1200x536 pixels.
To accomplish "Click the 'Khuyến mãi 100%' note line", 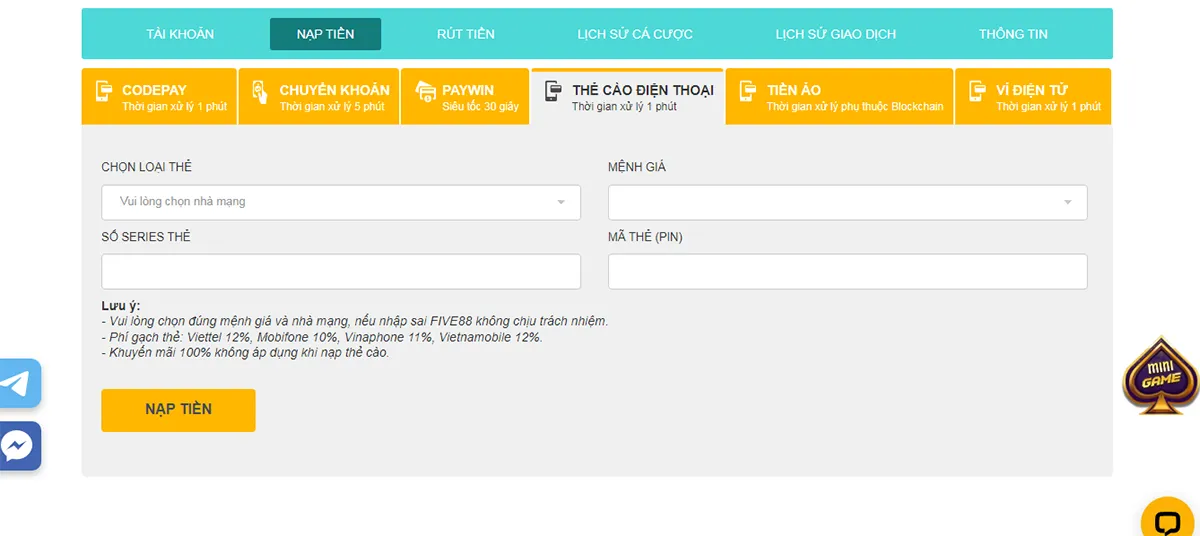I will coord(245,353).
